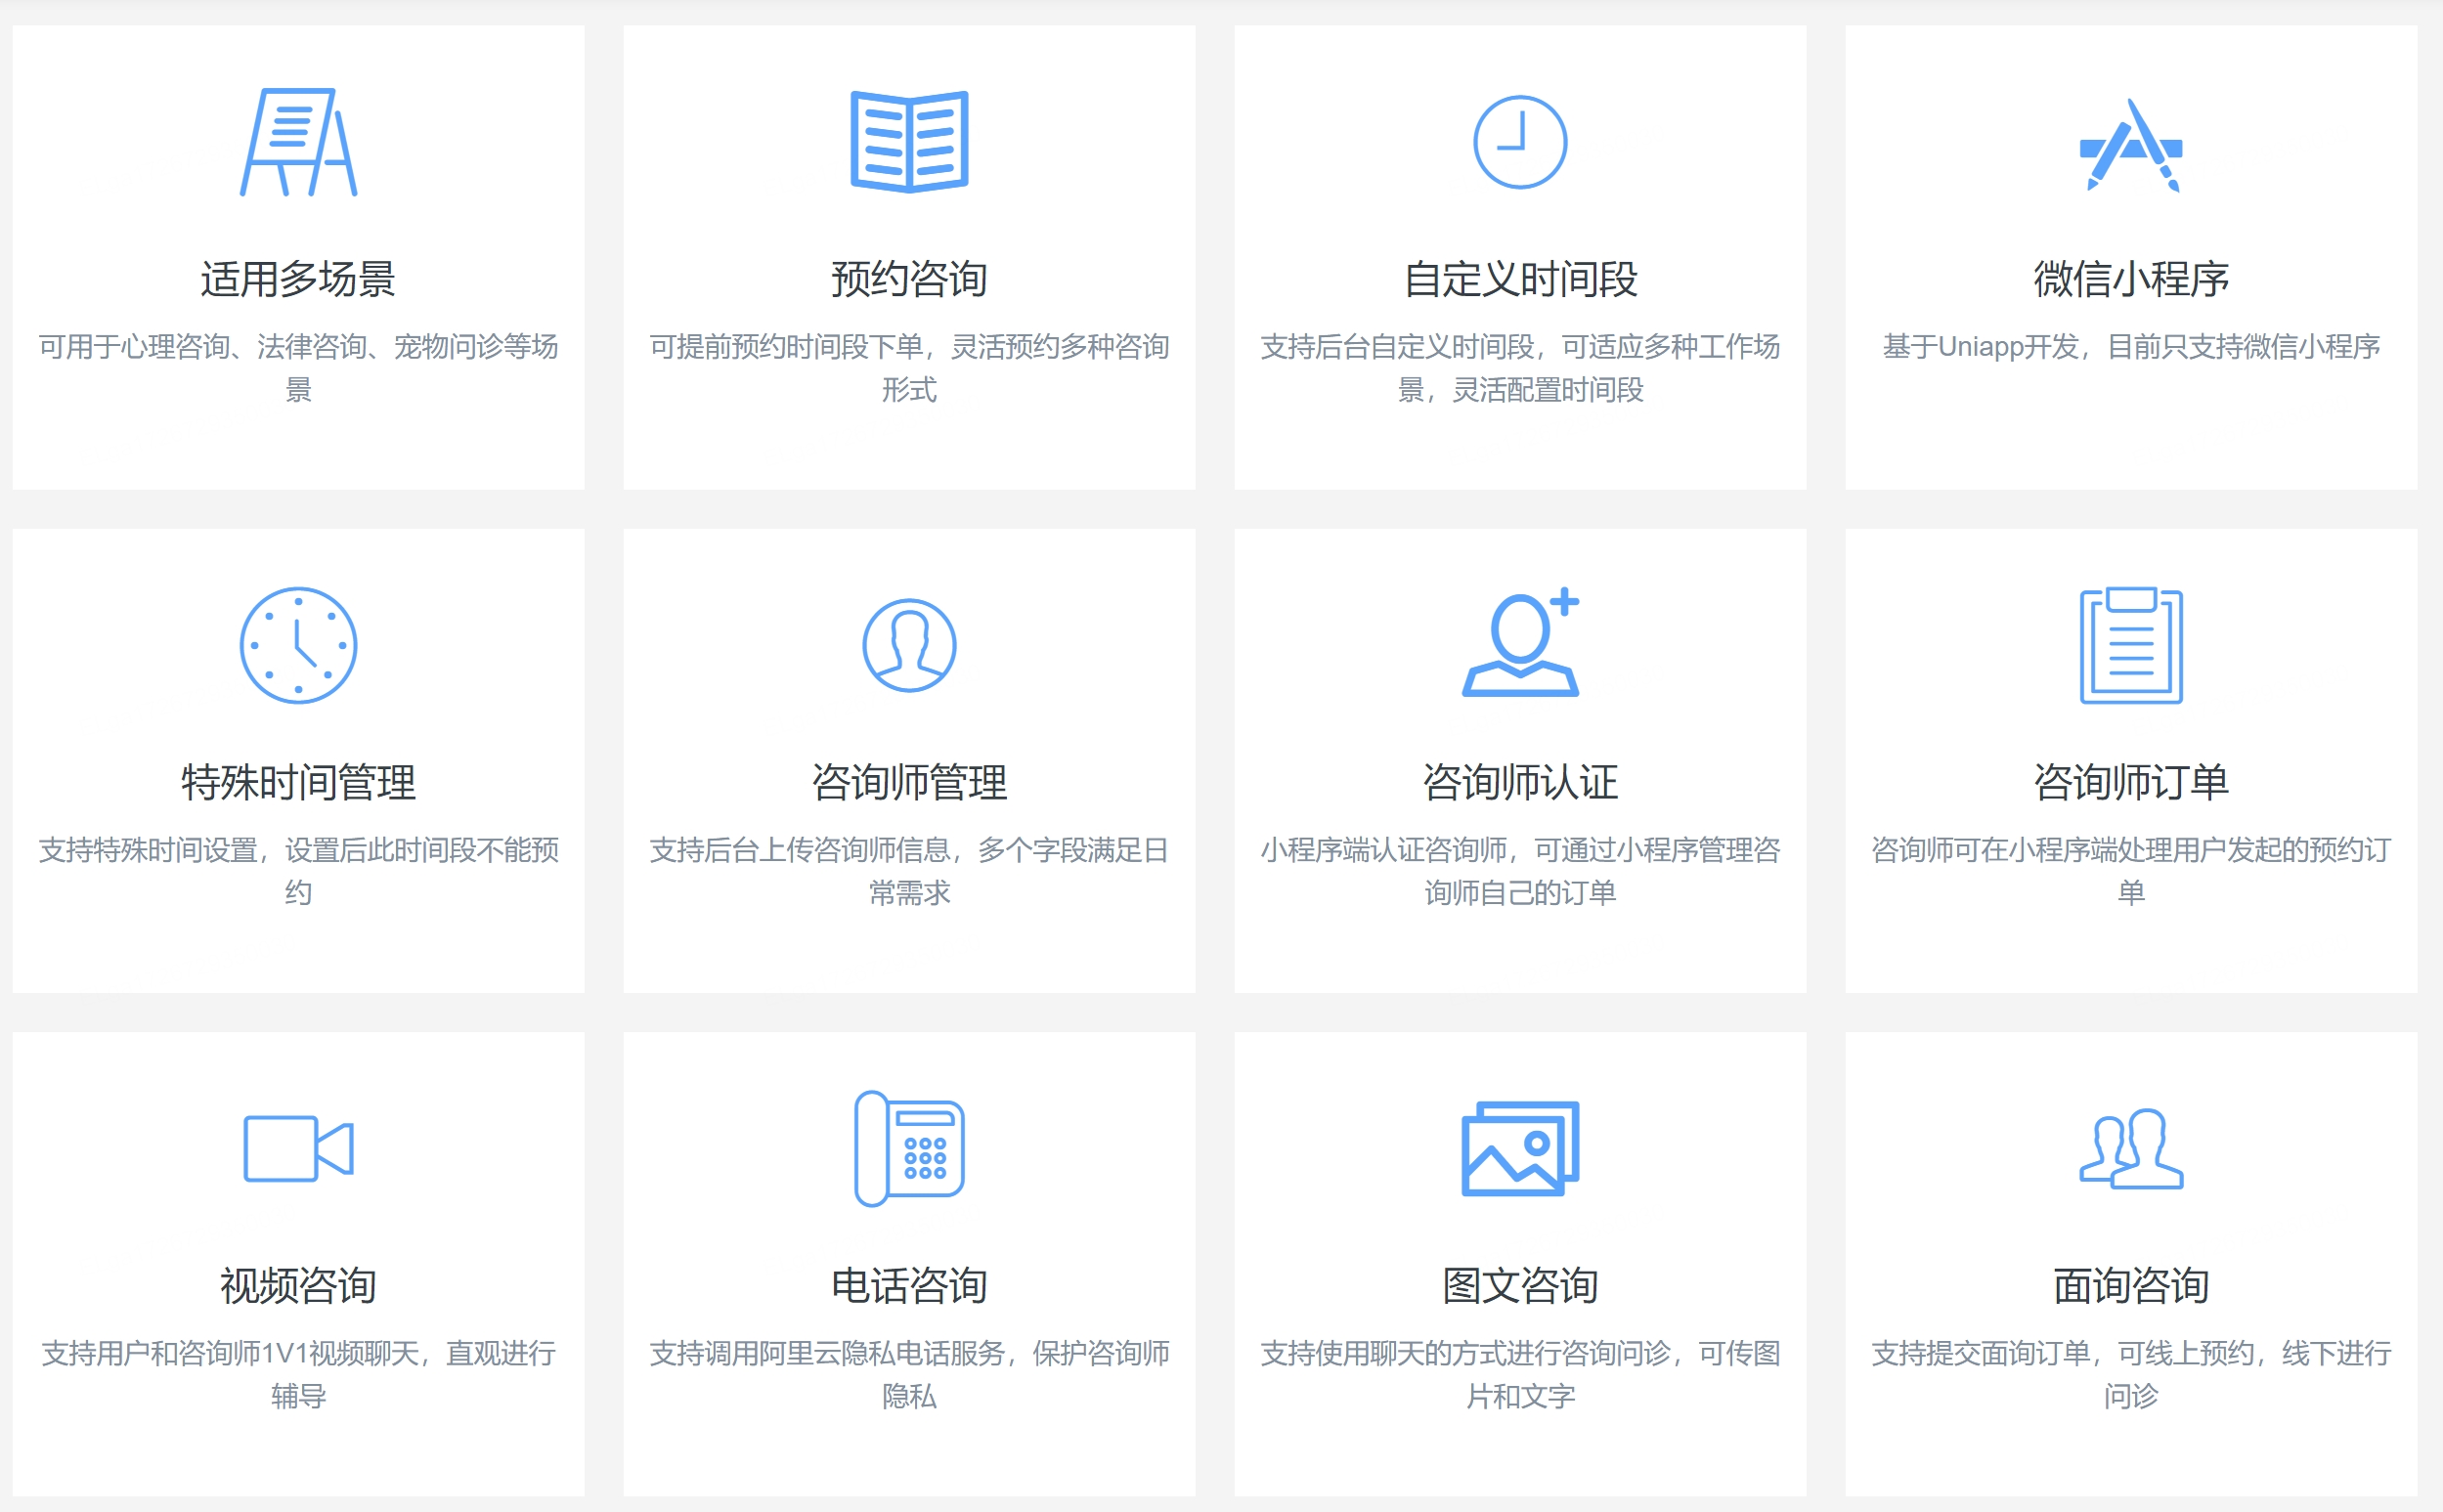The width and height of the screenshot is (2443, 1512).
Task: Select the 预约咨询 title text
Action: (x=909, y=279)
